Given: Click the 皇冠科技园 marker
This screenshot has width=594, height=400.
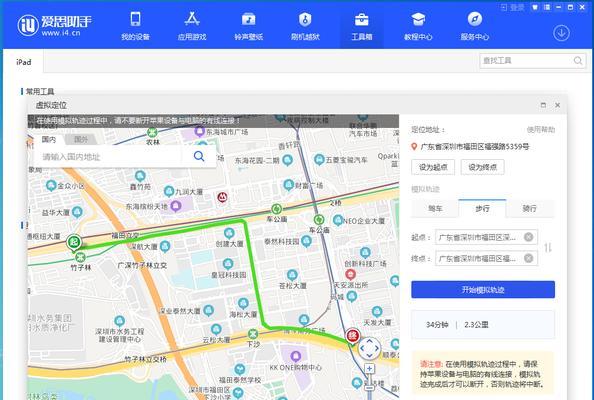Looking at the screenshot, I should [228, 264].
